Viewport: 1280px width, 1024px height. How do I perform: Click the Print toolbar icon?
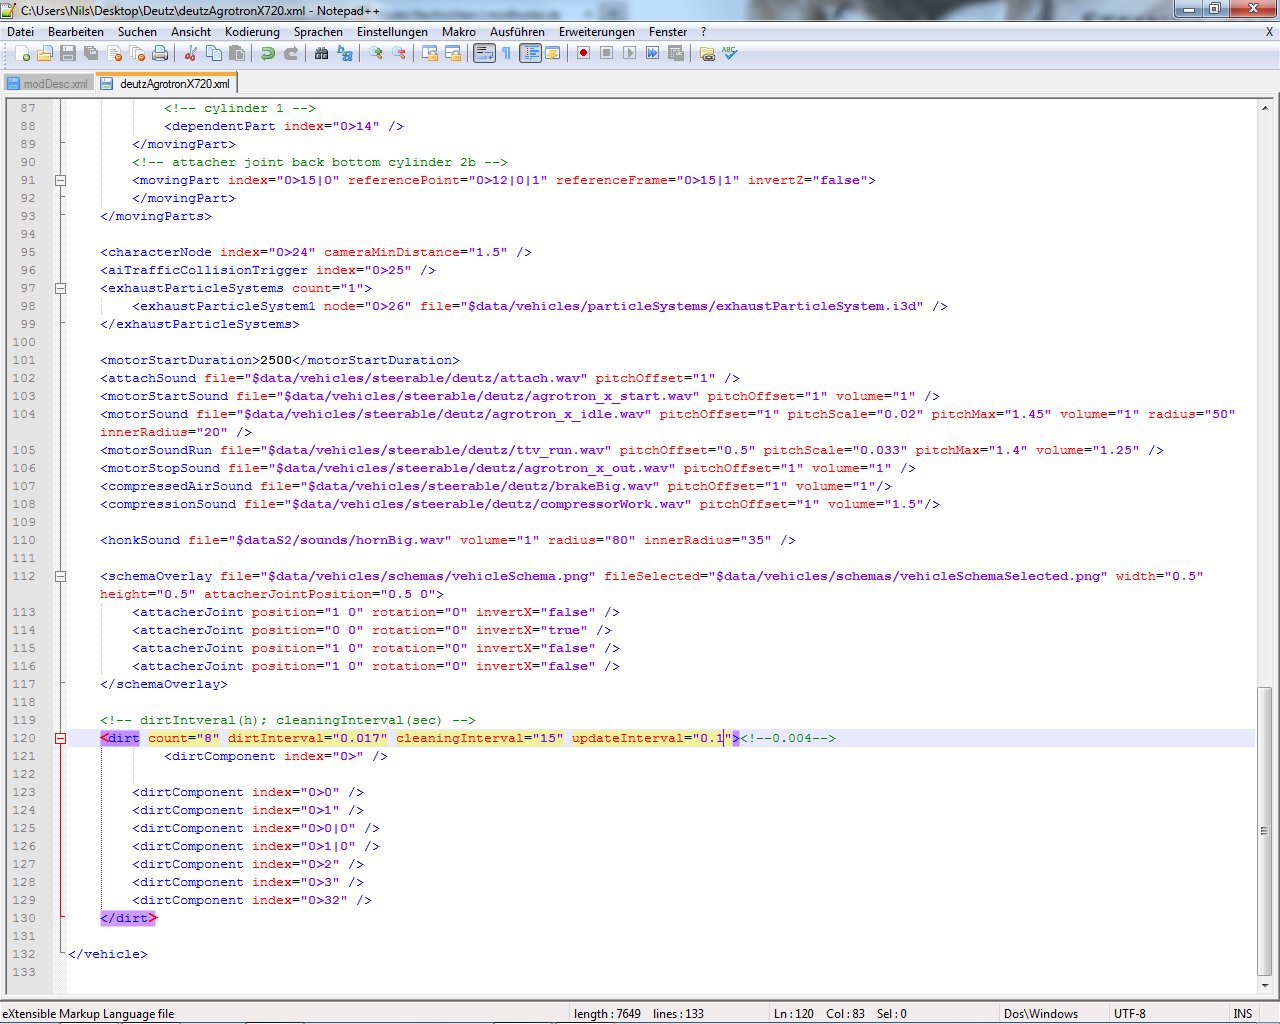[160, 53]
